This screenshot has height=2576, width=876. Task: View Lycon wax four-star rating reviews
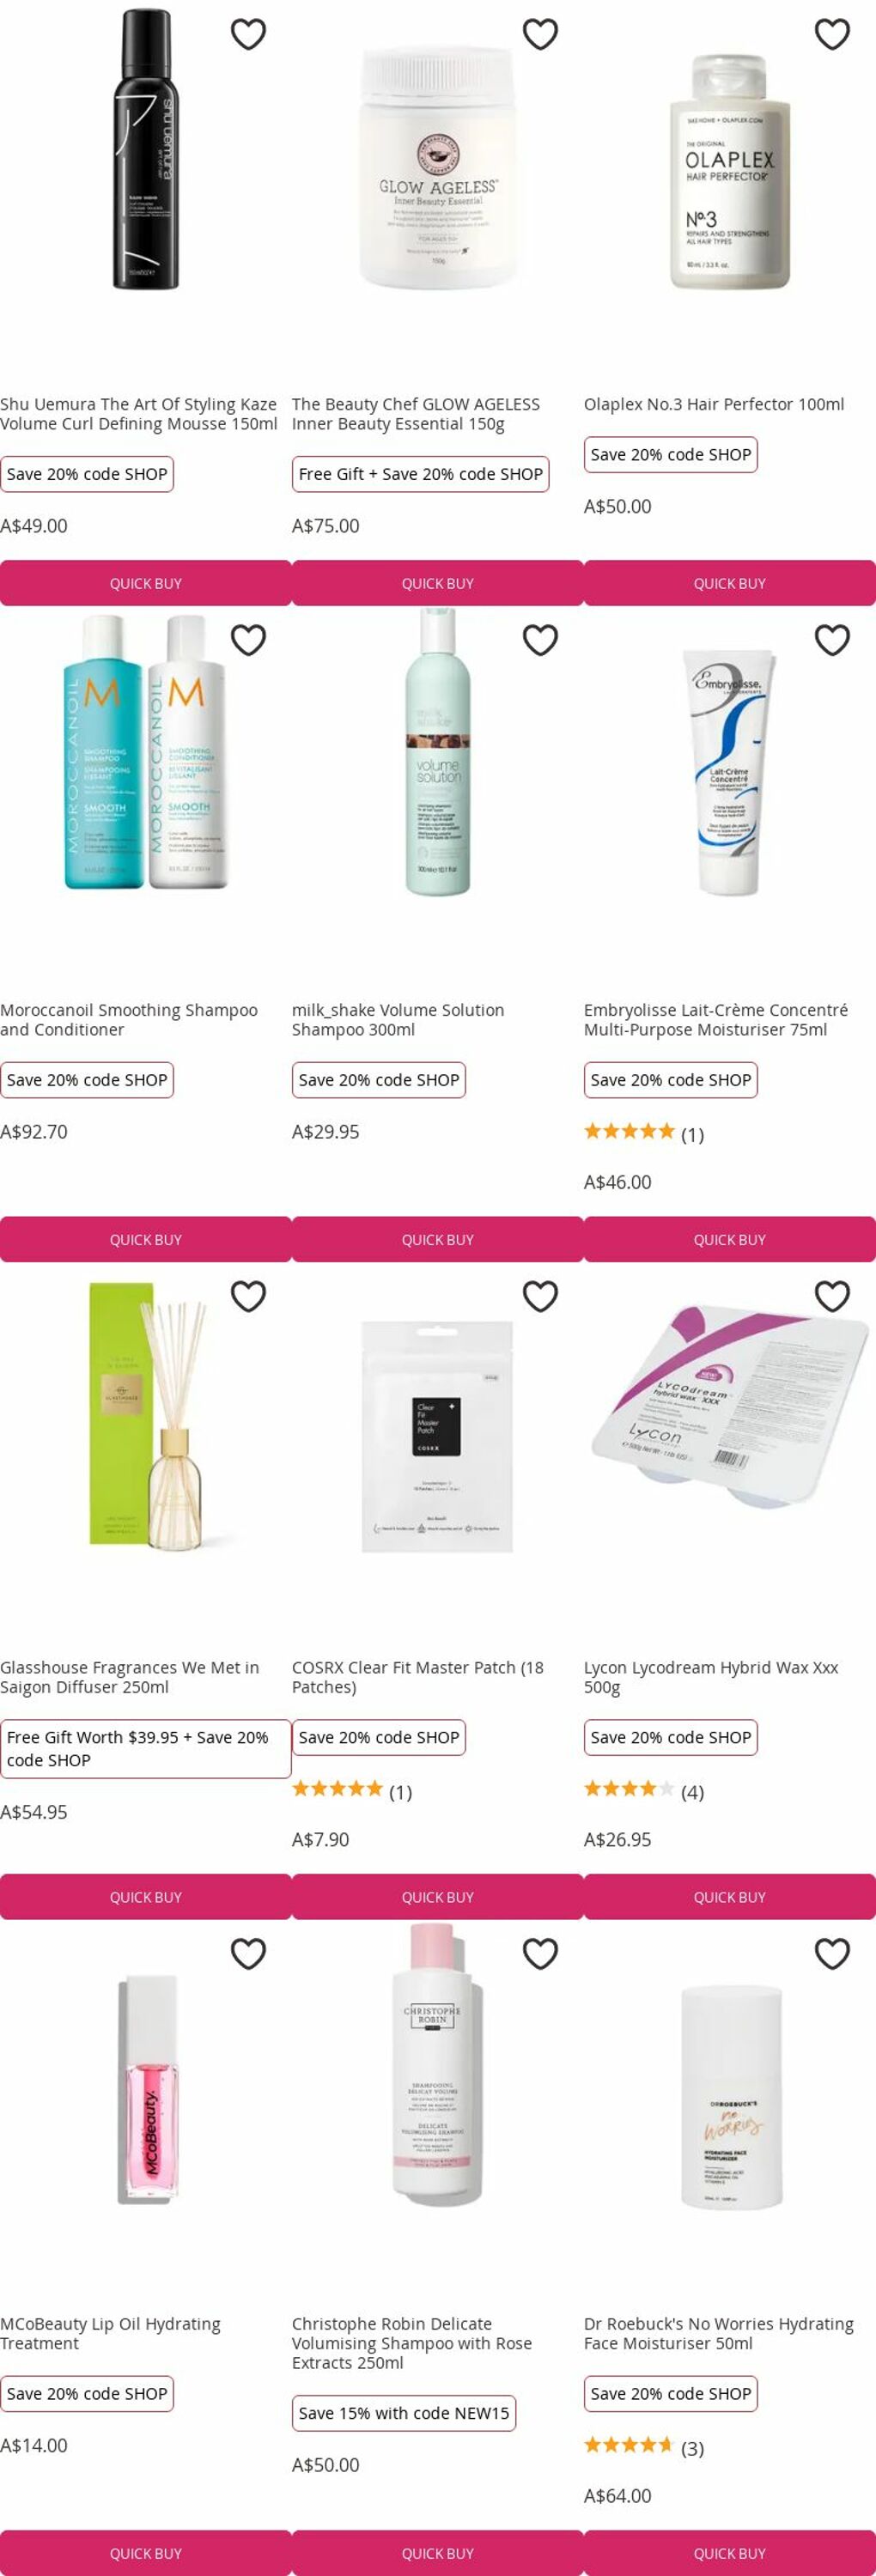point(644,1791)
